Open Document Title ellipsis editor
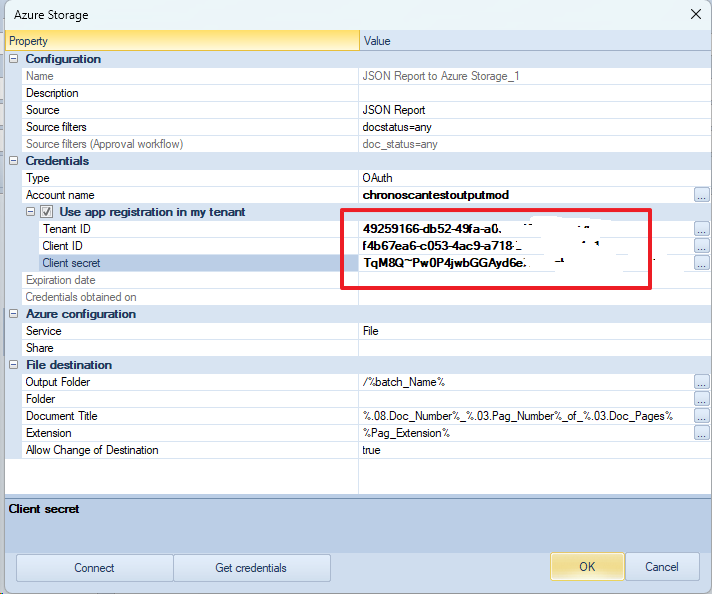712x594 pixels. click(701, 416)
